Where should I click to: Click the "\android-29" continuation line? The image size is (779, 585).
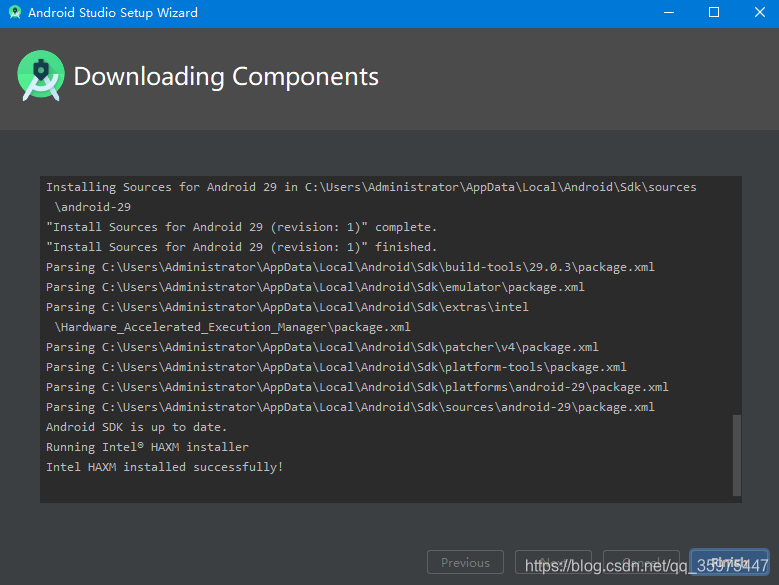point(92,207)
